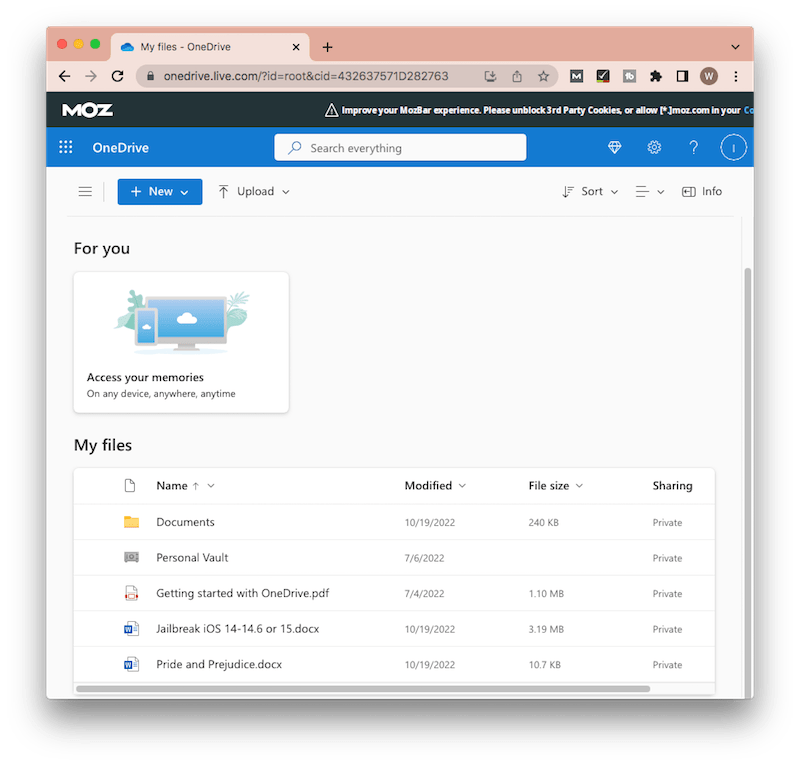Click the MOZ logo
This screenshot has height=765, width=800.
point(87,110)
